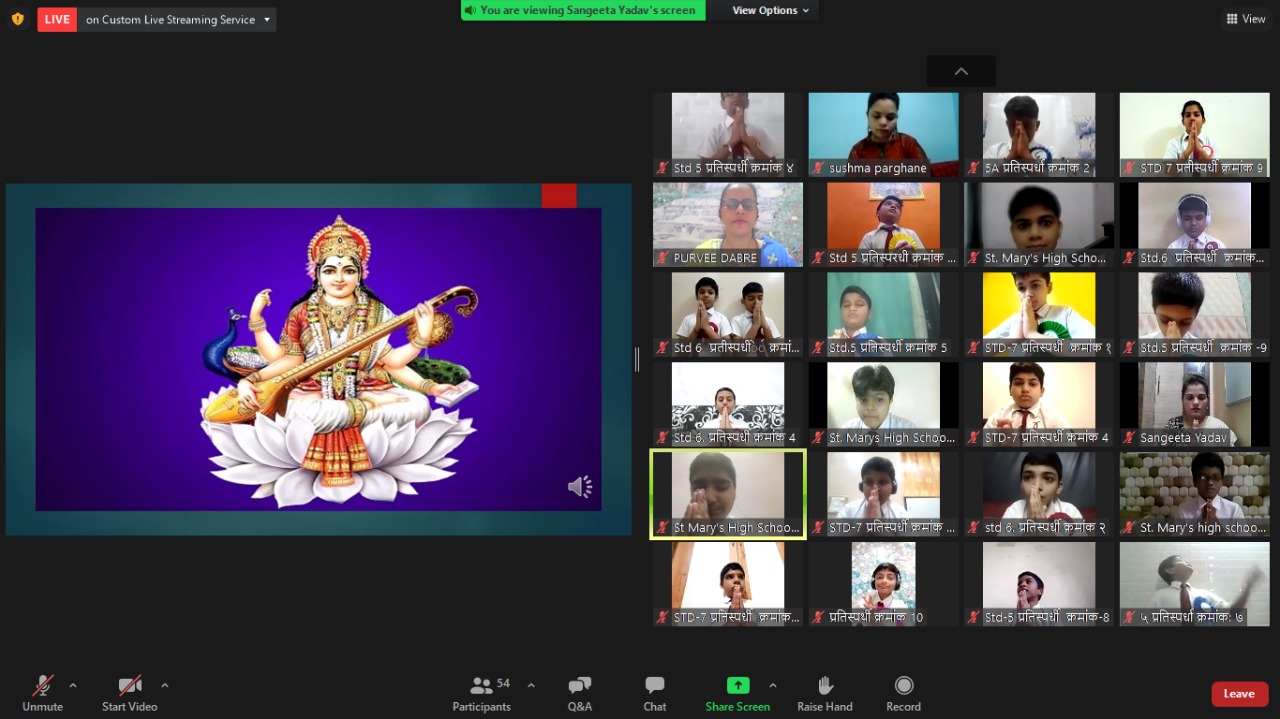This screenshot has width=1280, height=719.
Task: Expand the video options caret beside Start Video
Action: point(165,686)
